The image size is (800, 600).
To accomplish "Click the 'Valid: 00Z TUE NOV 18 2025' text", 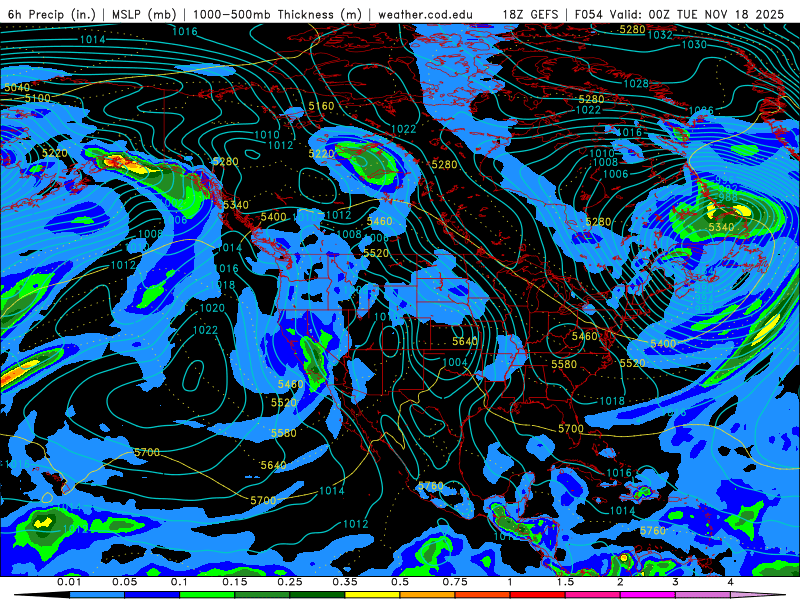I will tap(699, 14).
